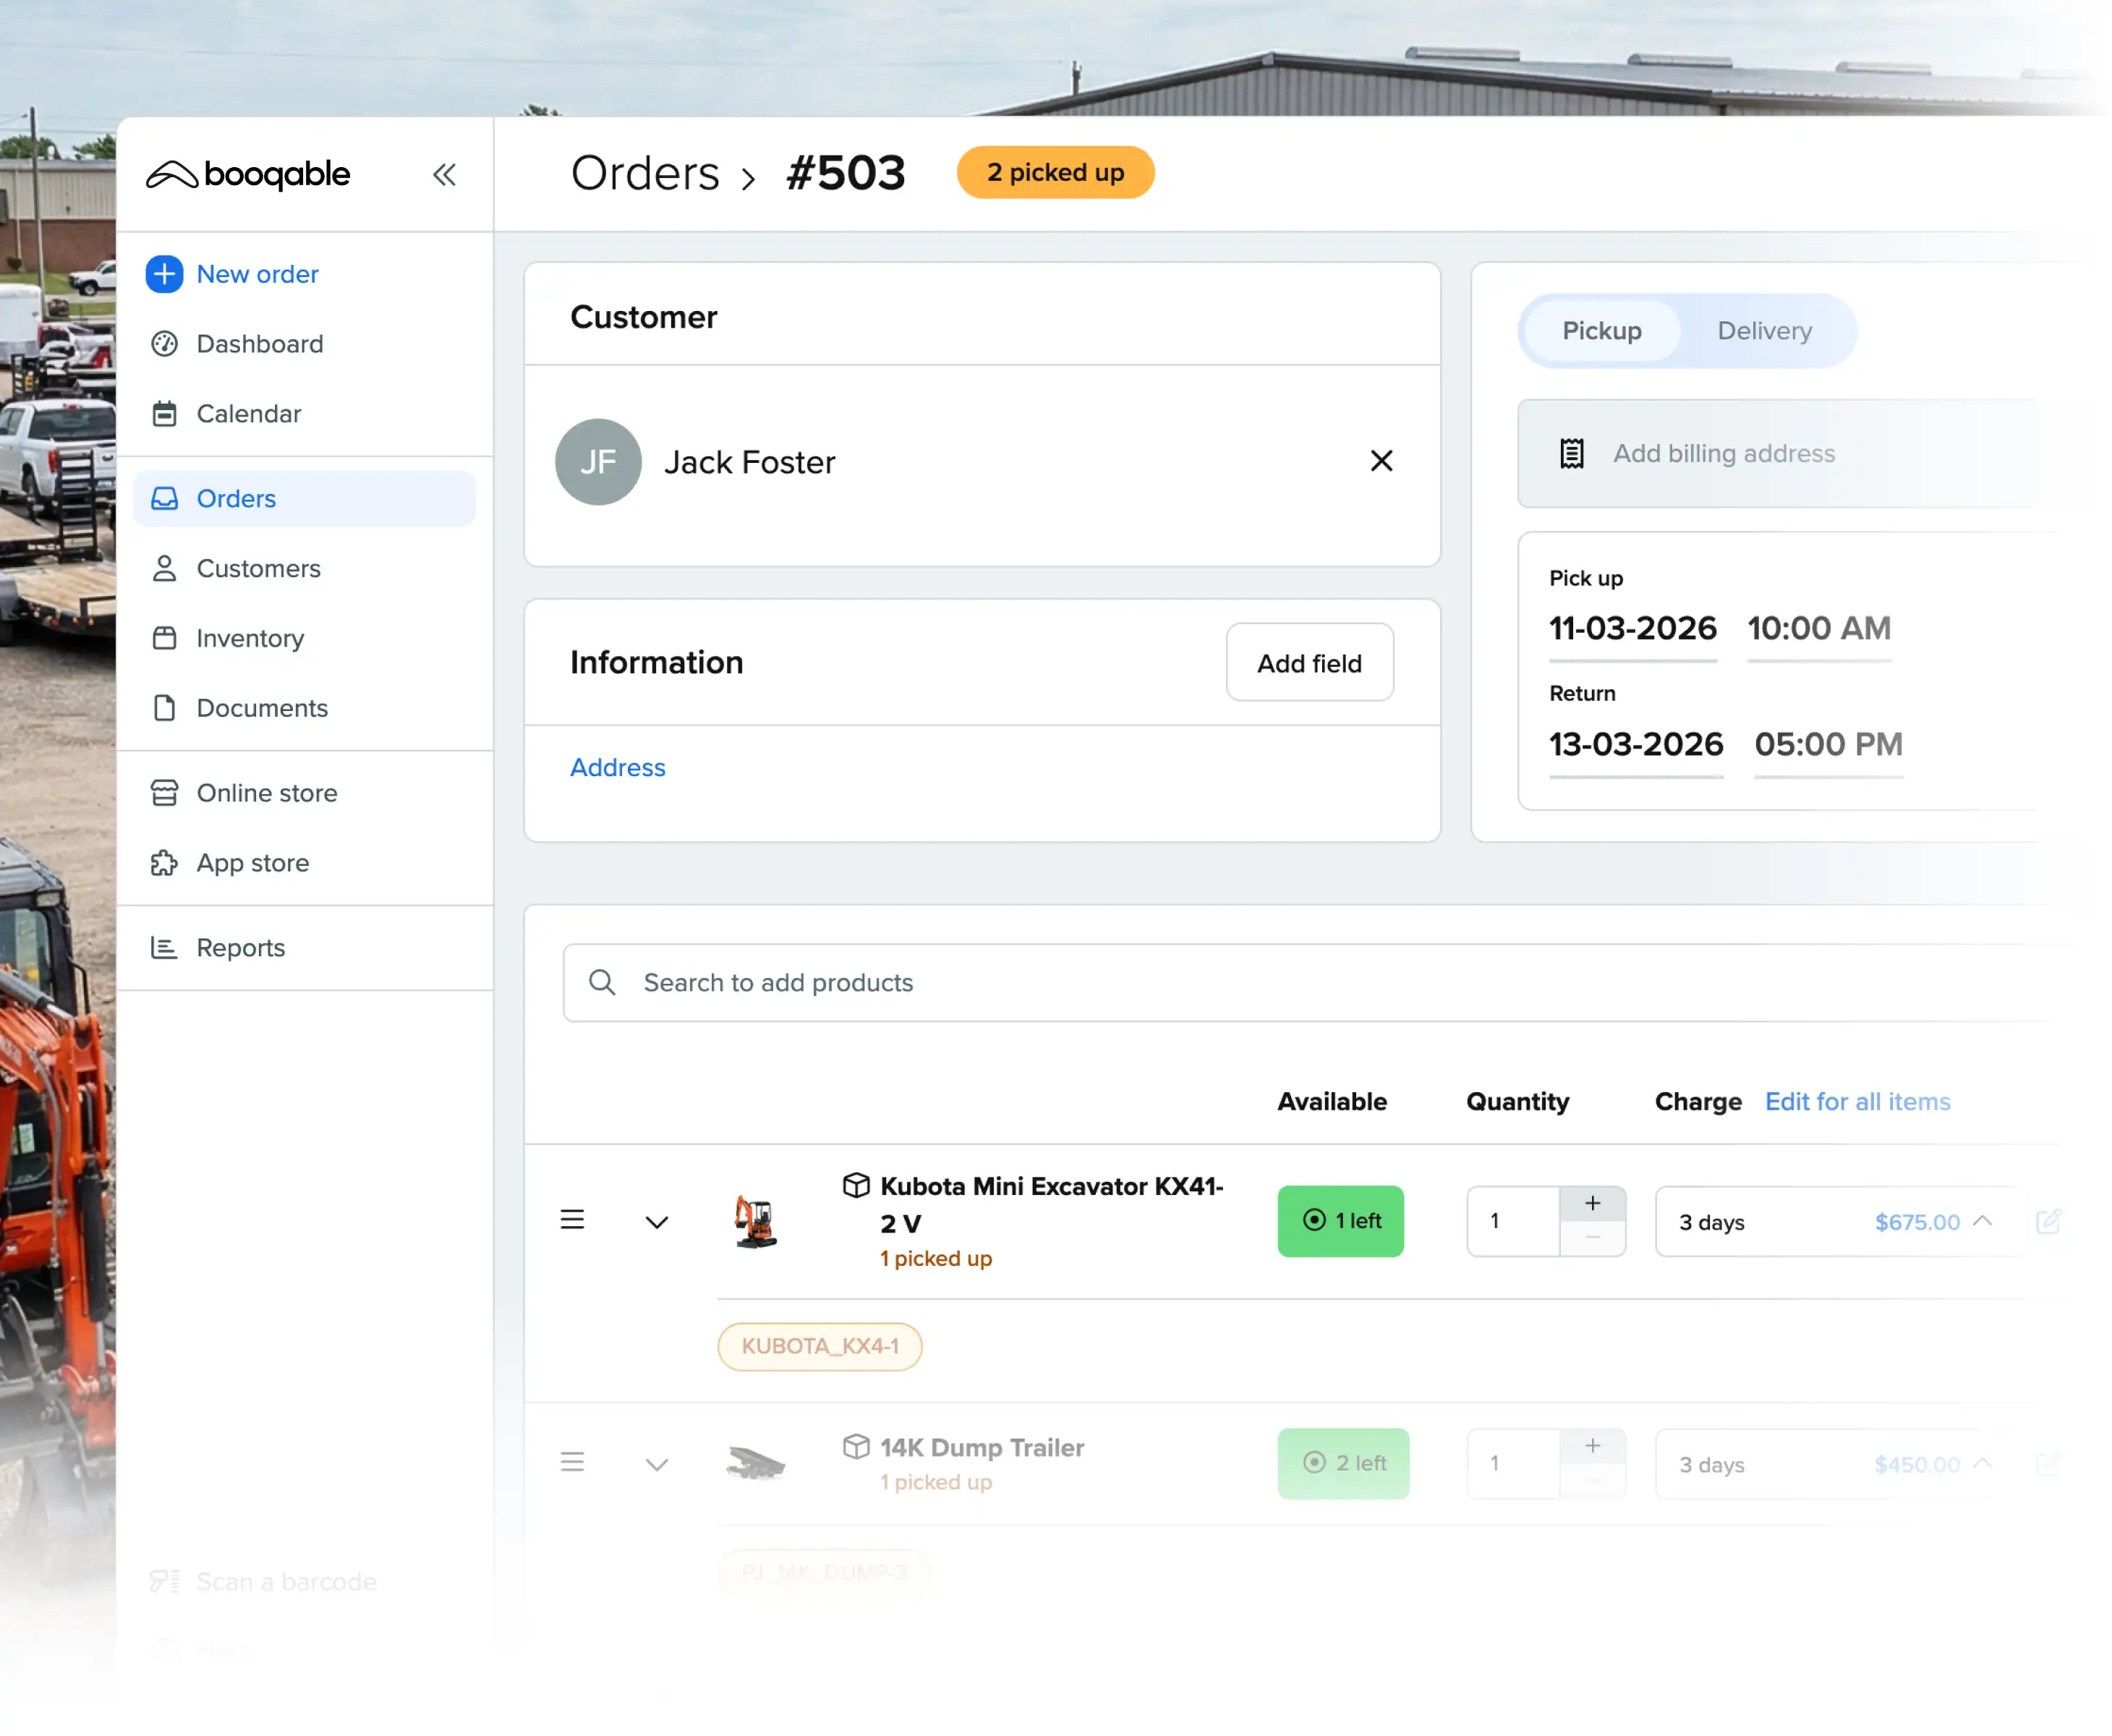Viewport: 2112px width, 1736px height.
Task: Click the magnifier icon in the product search bar
Action: tap(602, 982)
